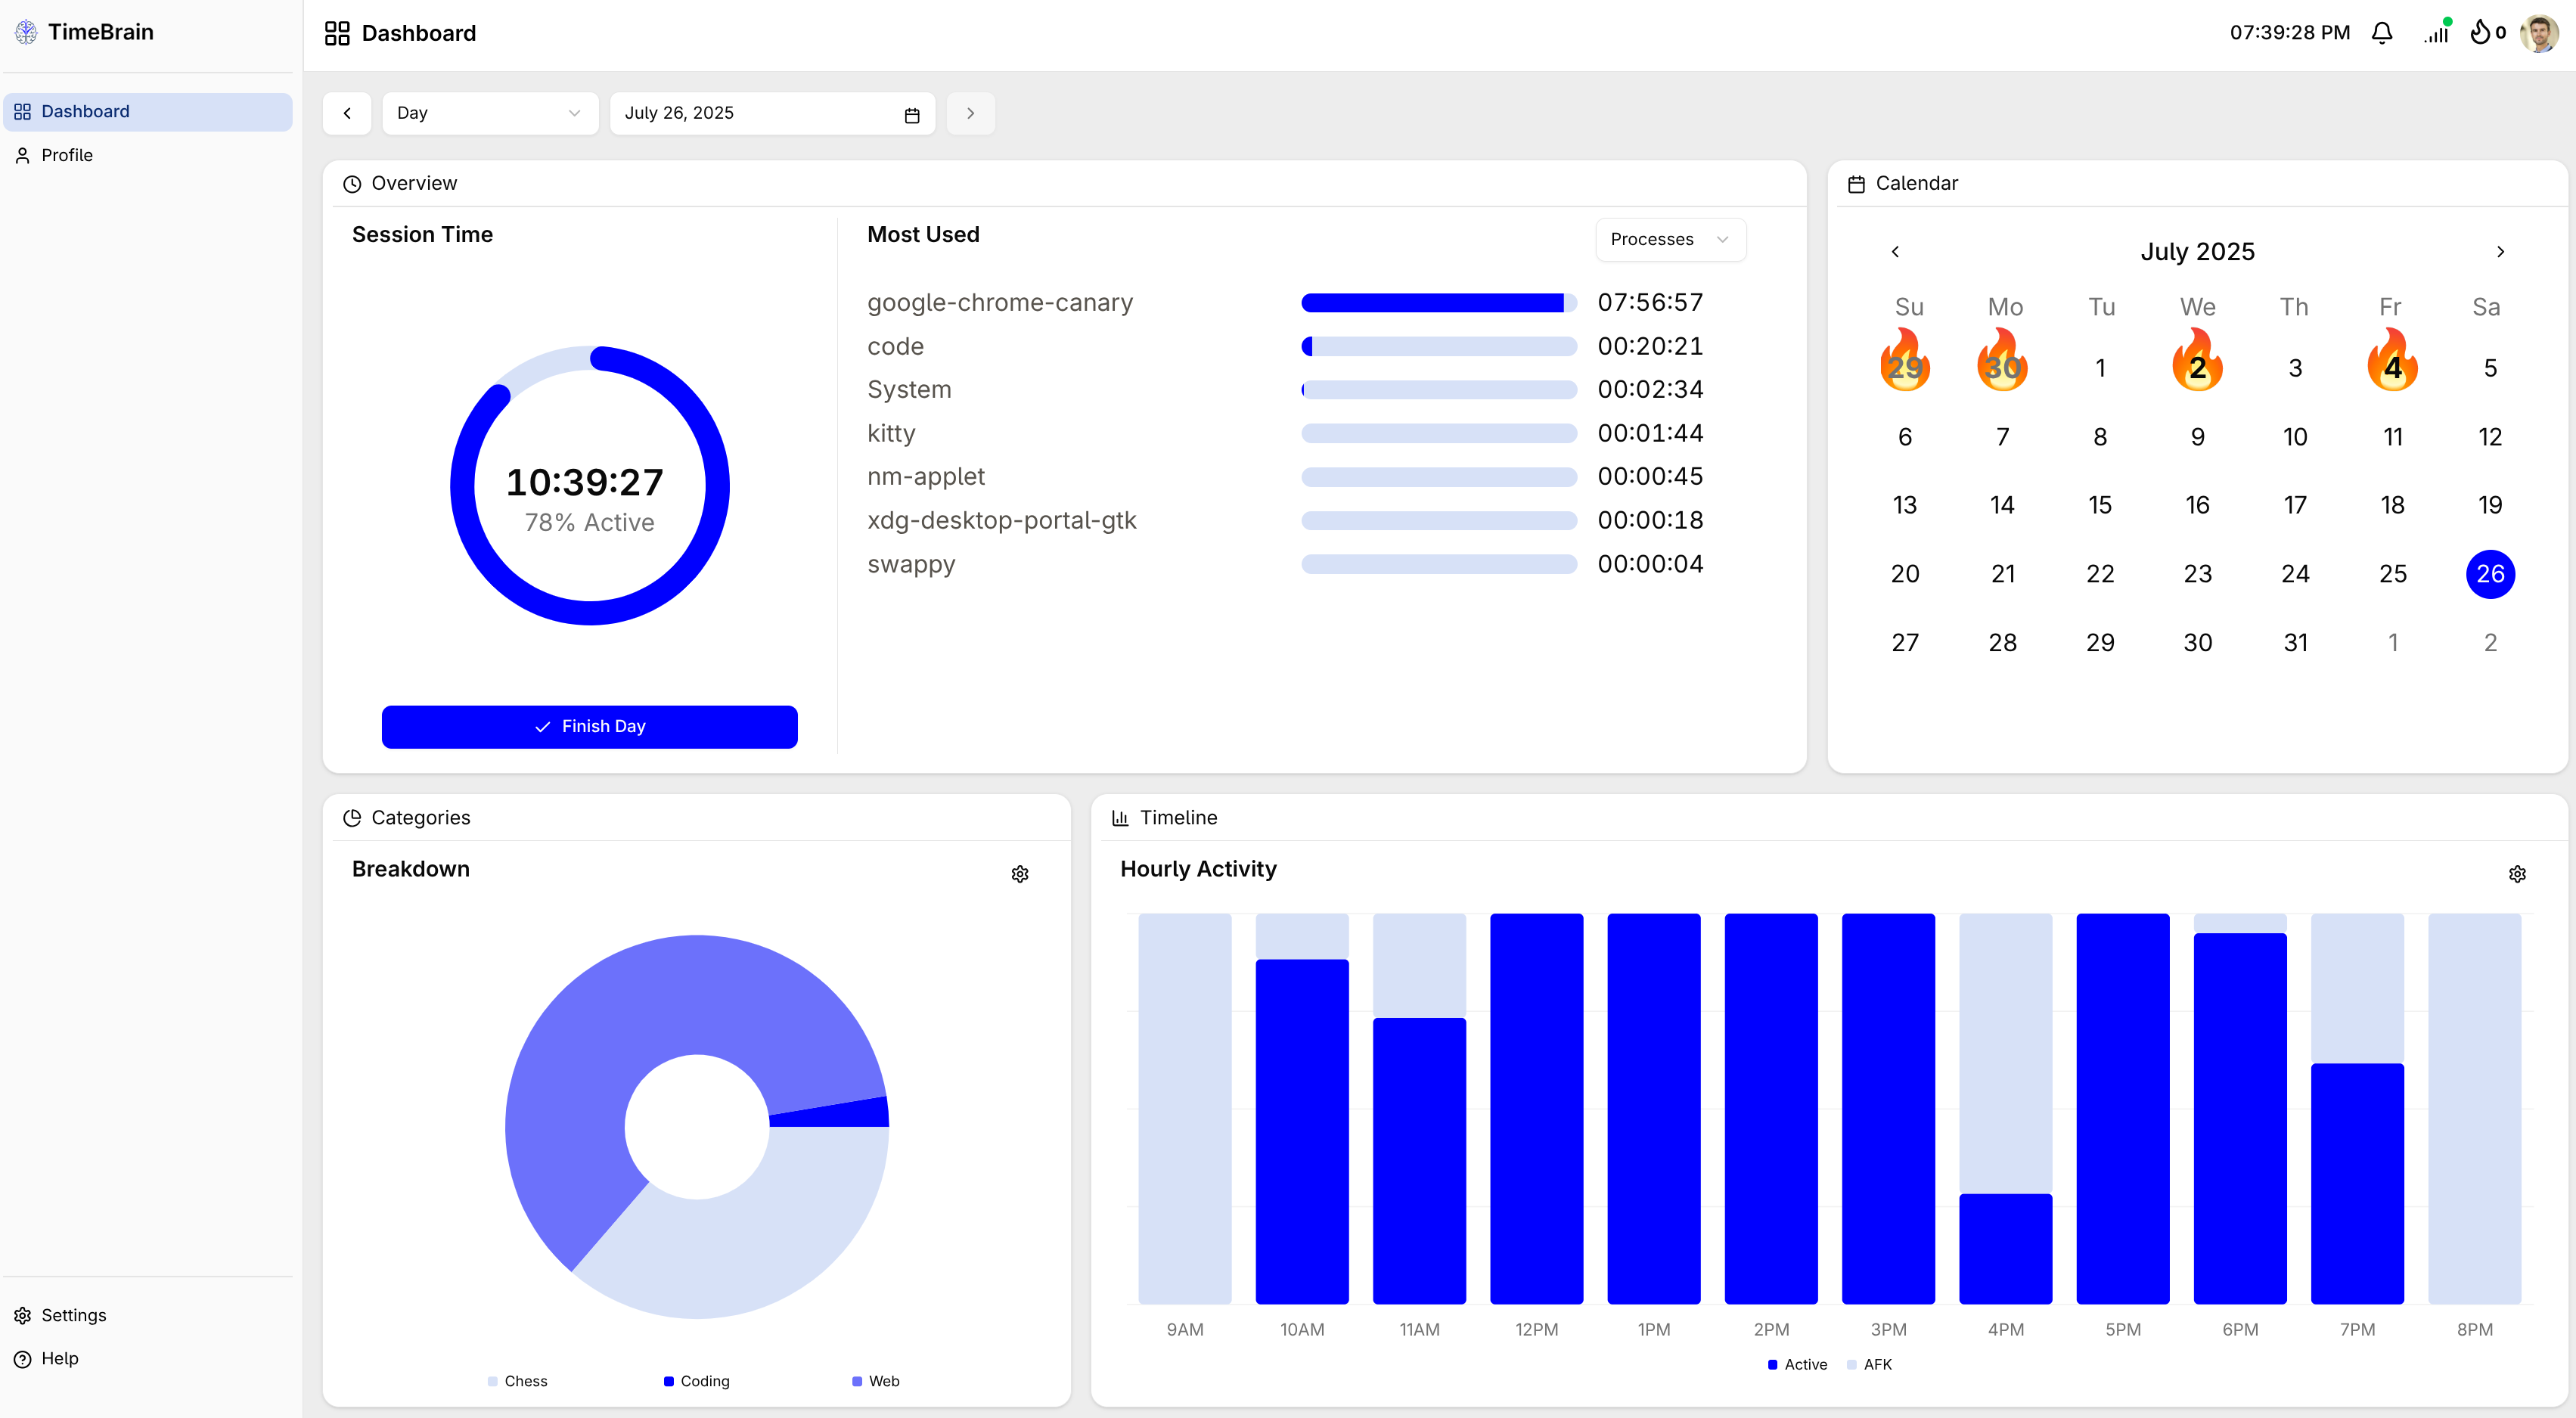Click the flame streak counter icon
Screen dimensions: 2576x1418
(2480, 33)
